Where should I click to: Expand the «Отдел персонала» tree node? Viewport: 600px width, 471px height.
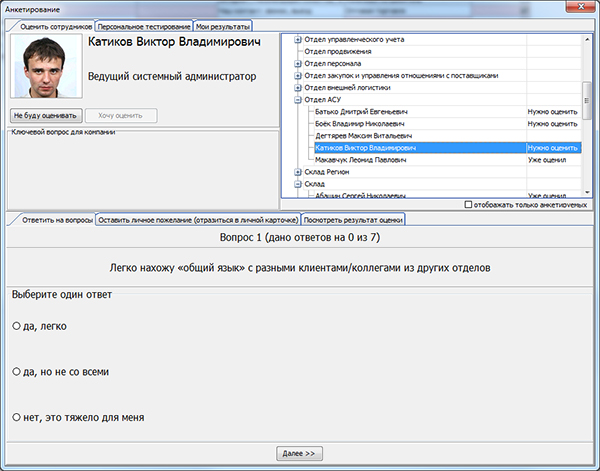(x=297, y=64)
